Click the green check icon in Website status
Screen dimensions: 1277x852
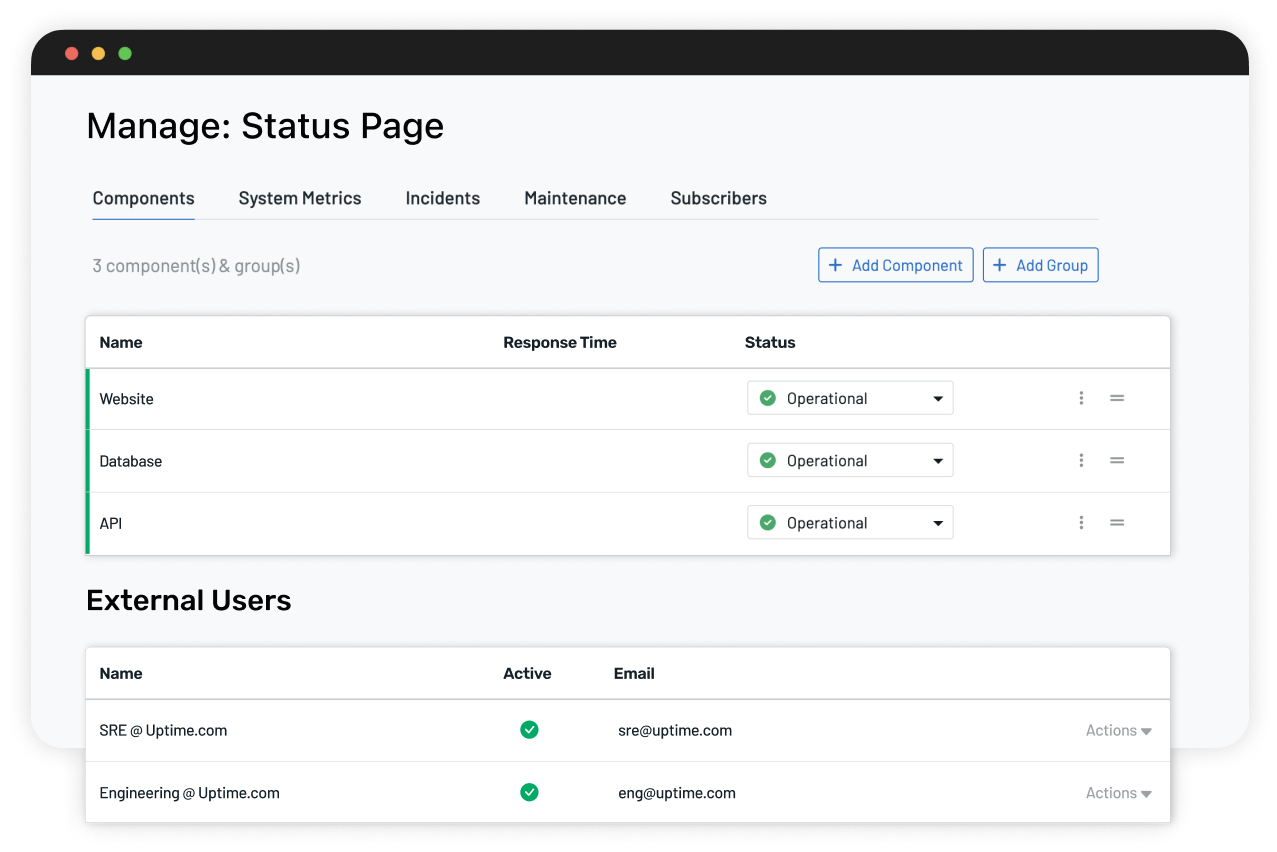[x=768, y=398]
